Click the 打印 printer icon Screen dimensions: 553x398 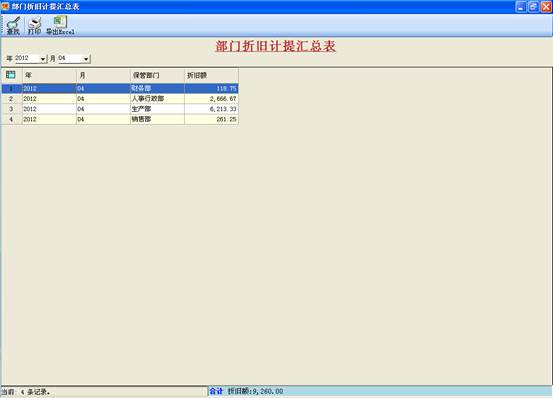35,26
